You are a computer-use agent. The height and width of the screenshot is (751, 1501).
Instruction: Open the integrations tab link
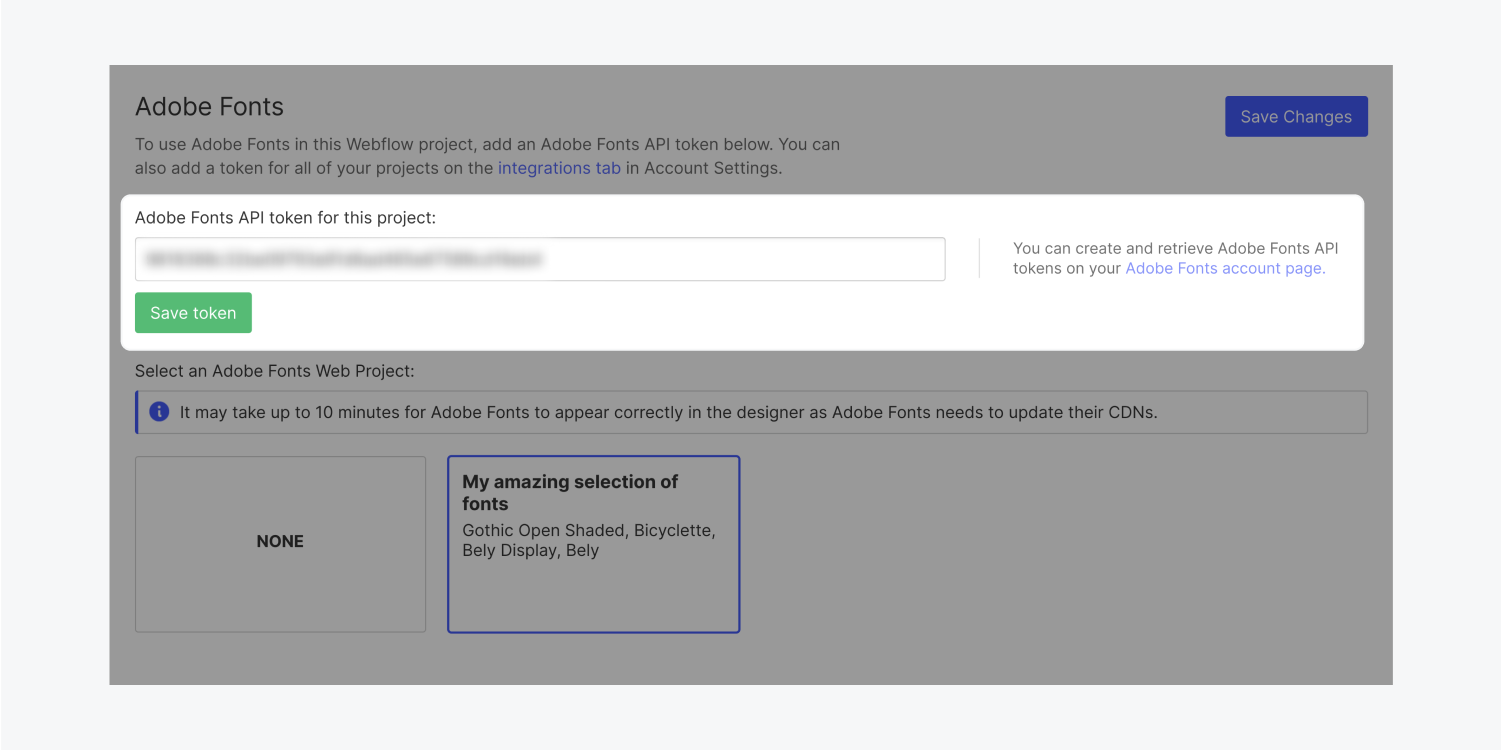(x=559, y=168)
